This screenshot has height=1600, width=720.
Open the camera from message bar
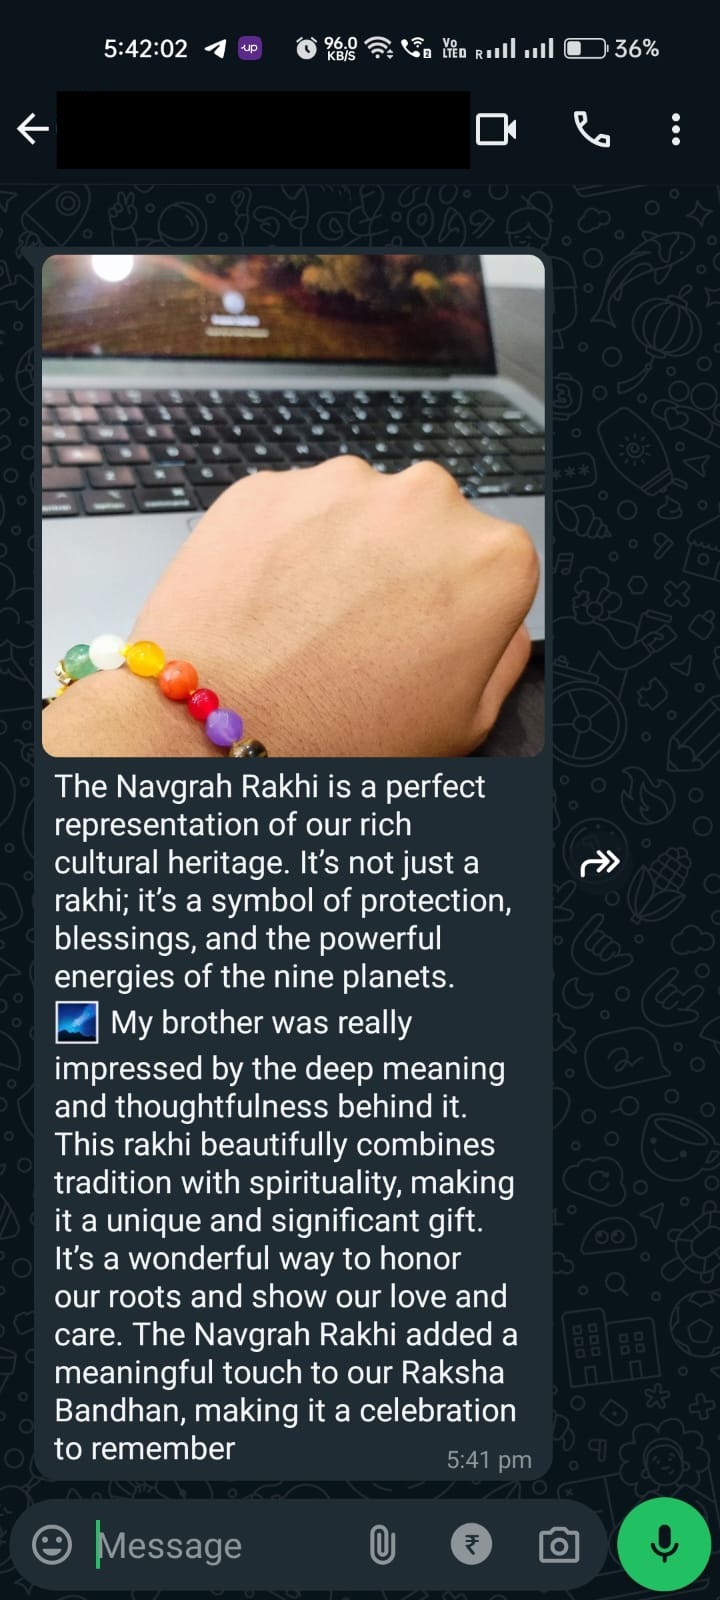pyautogui.click(x=558, y=1545)
